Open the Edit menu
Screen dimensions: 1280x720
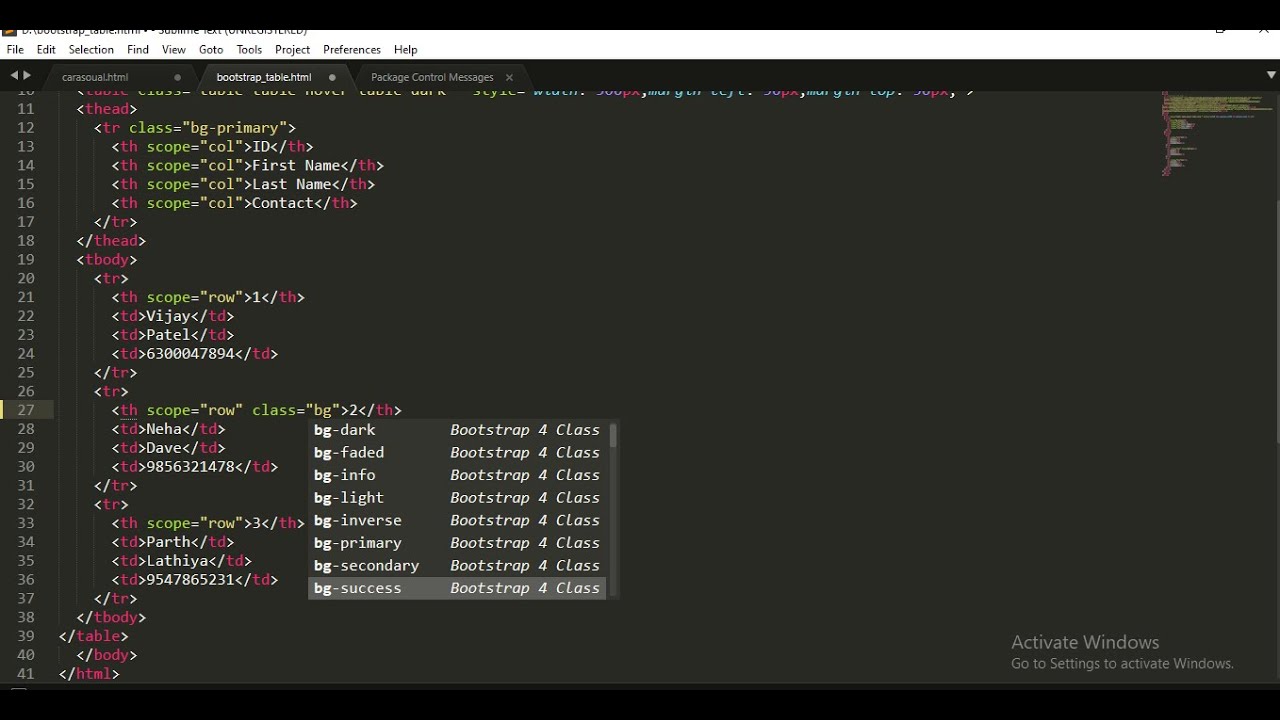[46, 49]
